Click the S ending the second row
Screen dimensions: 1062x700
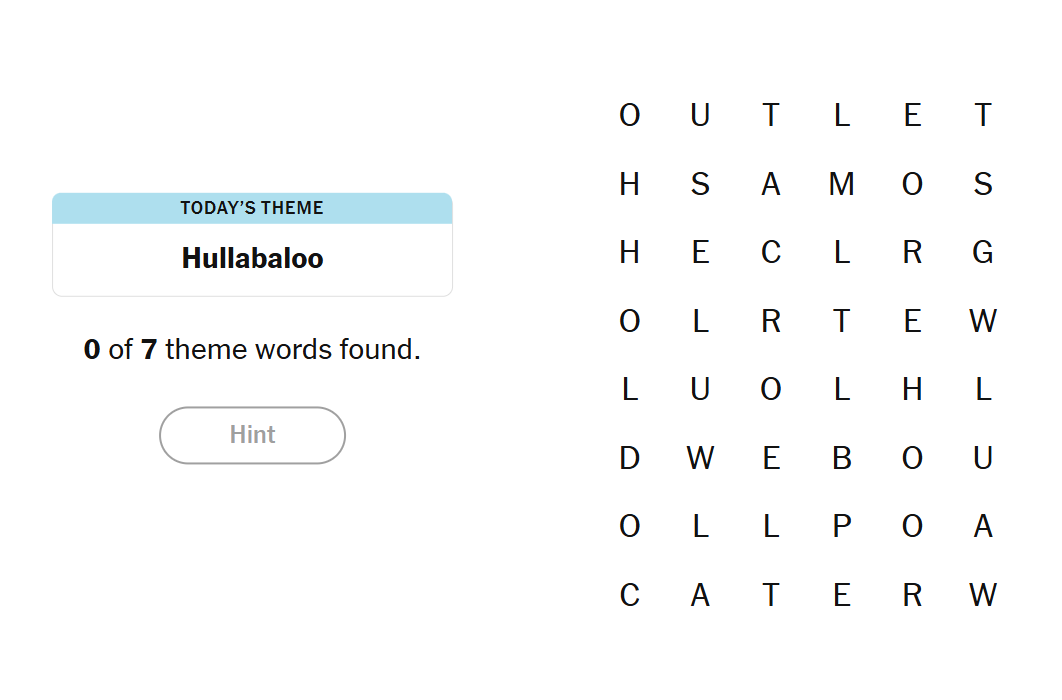click(x=983, y=184)
